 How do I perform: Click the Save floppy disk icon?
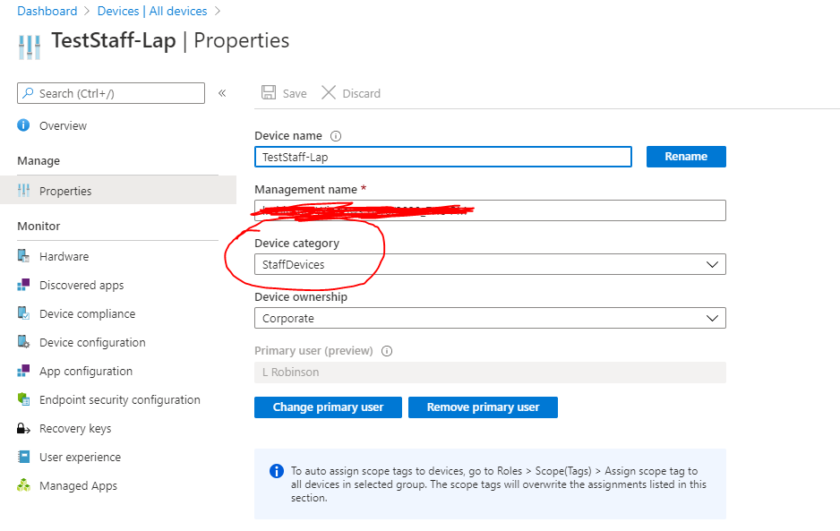pyautogui.click(x=268, y=93)
